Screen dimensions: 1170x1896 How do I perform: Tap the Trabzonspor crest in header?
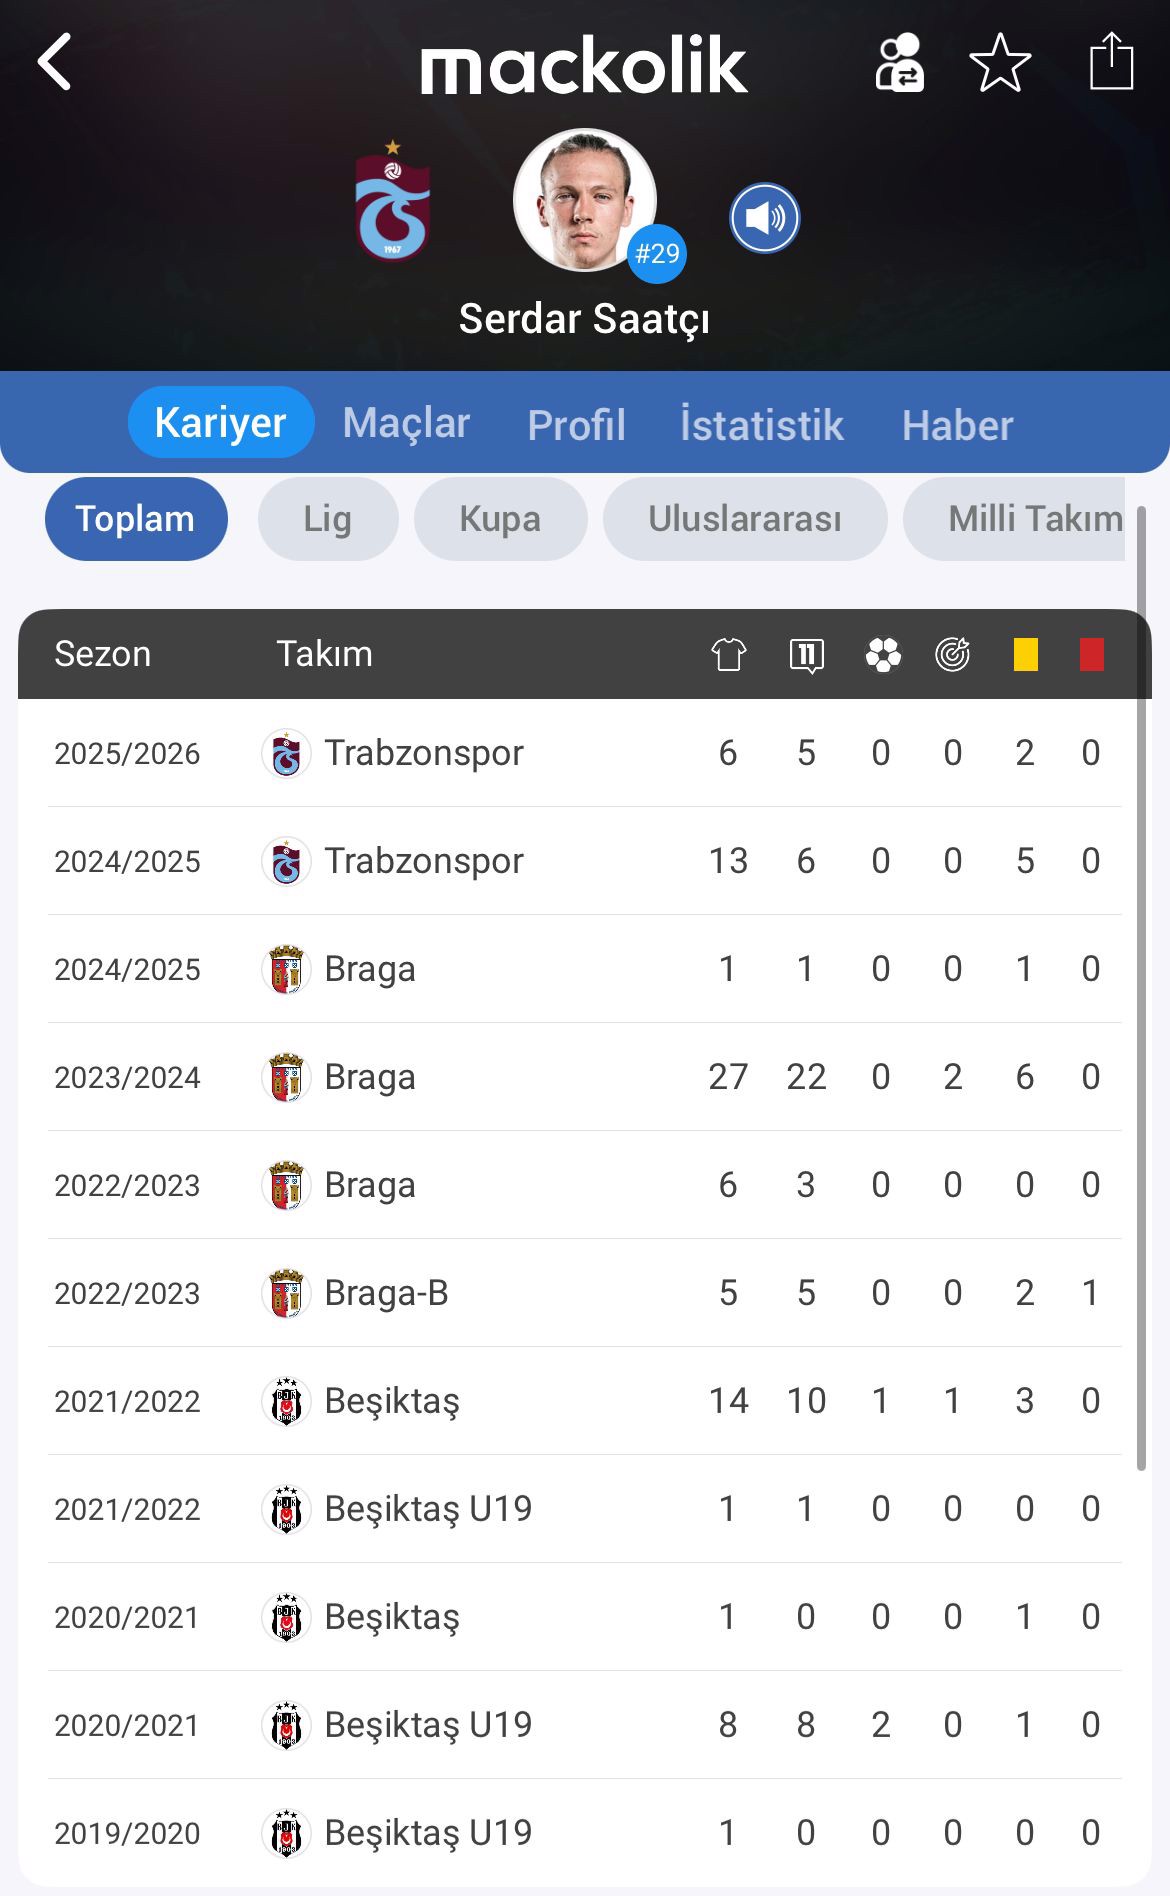(393, 201)
